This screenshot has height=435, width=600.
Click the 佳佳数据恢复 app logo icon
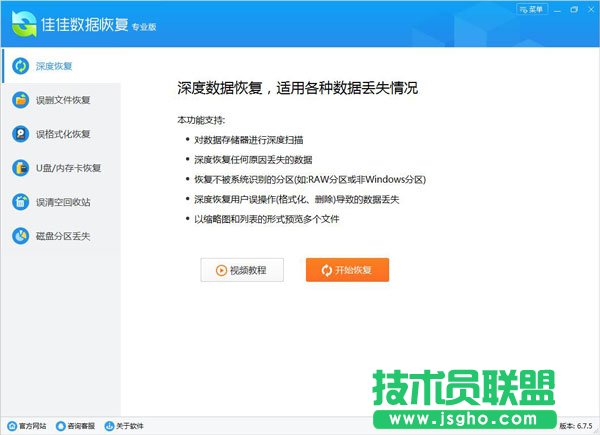click(24, 24)
